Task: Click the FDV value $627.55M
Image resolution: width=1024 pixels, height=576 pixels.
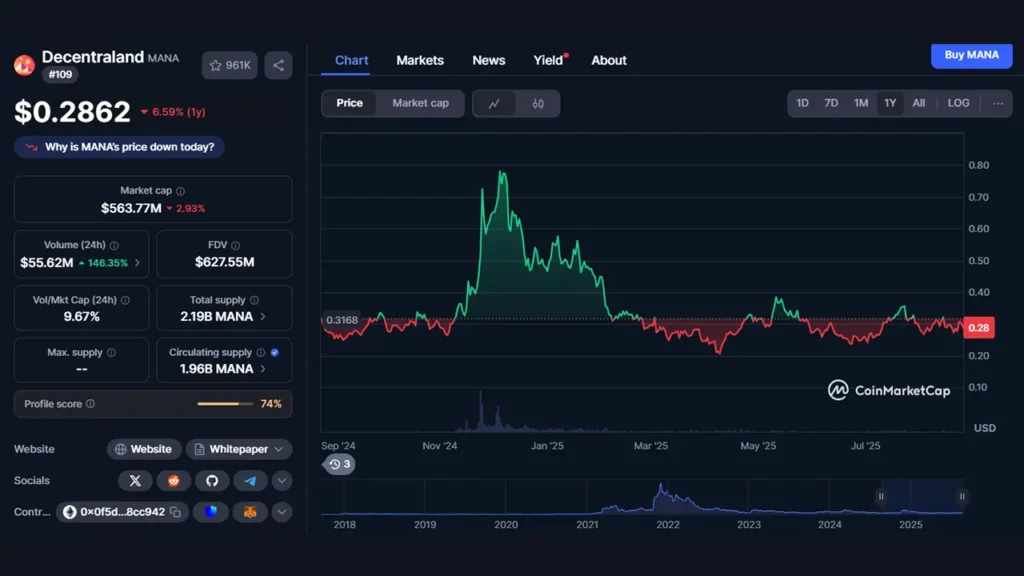Action: (225, 263)
